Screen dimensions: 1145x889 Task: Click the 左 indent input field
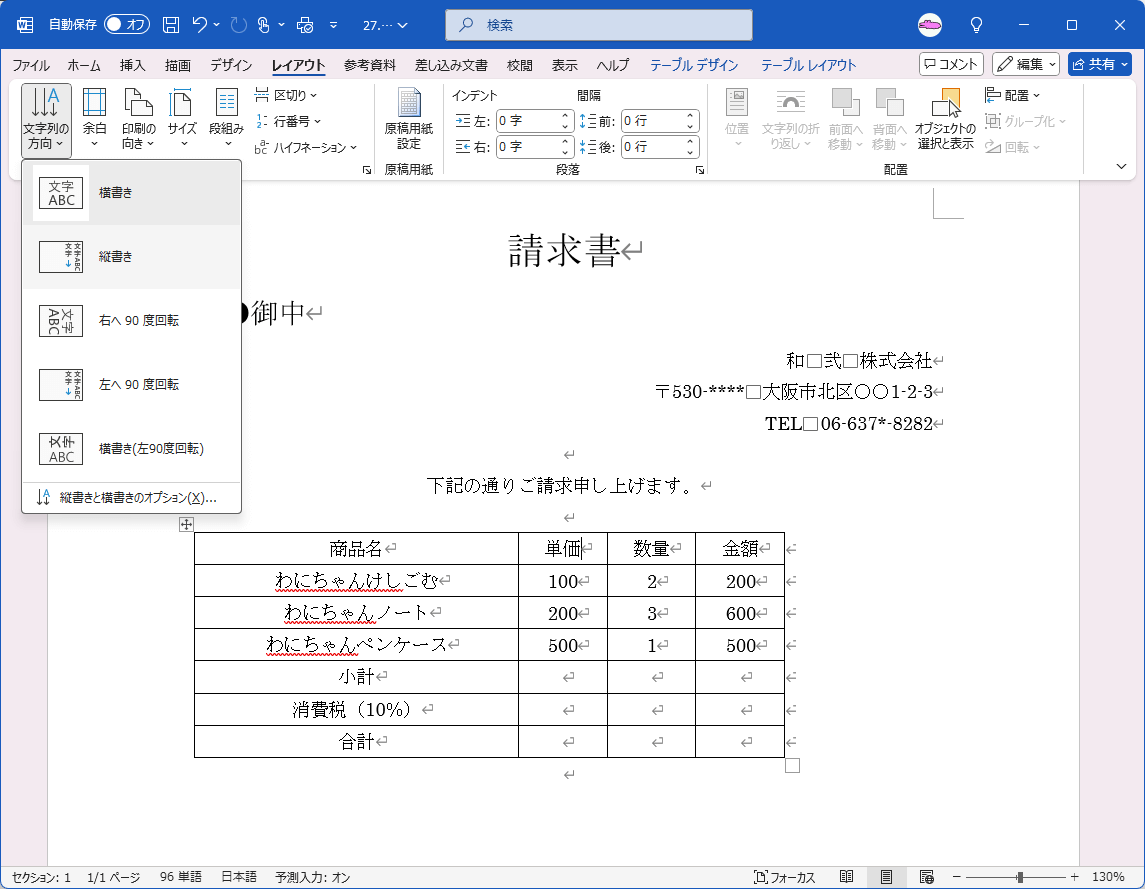pos(527,121)
